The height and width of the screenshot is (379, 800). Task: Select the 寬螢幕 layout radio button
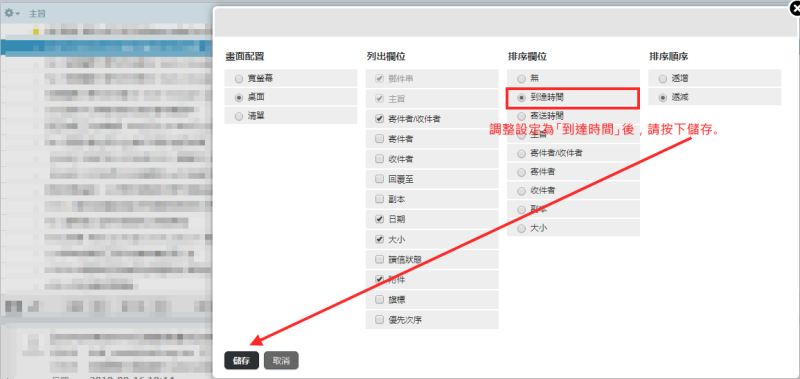(238, 79)
